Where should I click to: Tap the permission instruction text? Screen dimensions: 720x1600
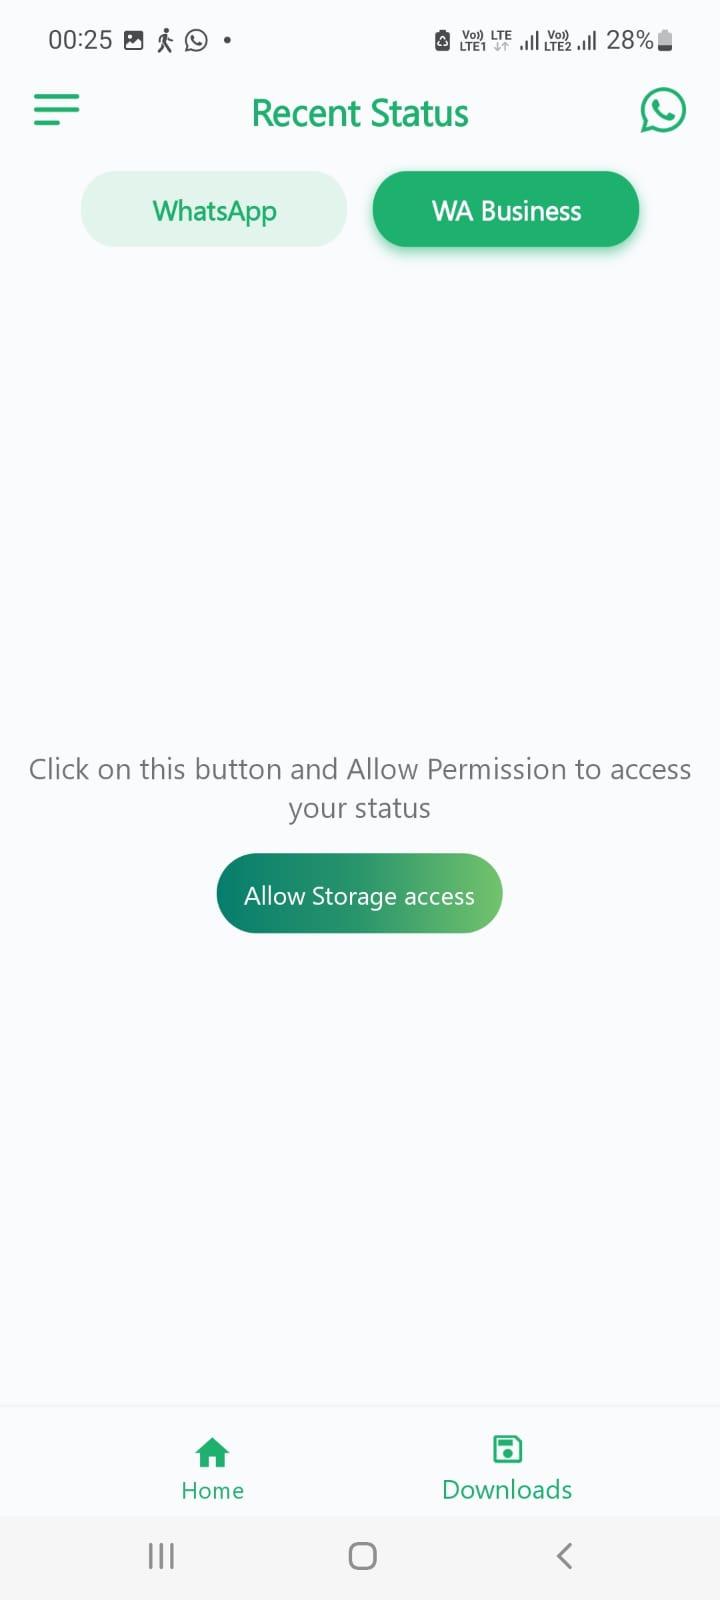360,788
